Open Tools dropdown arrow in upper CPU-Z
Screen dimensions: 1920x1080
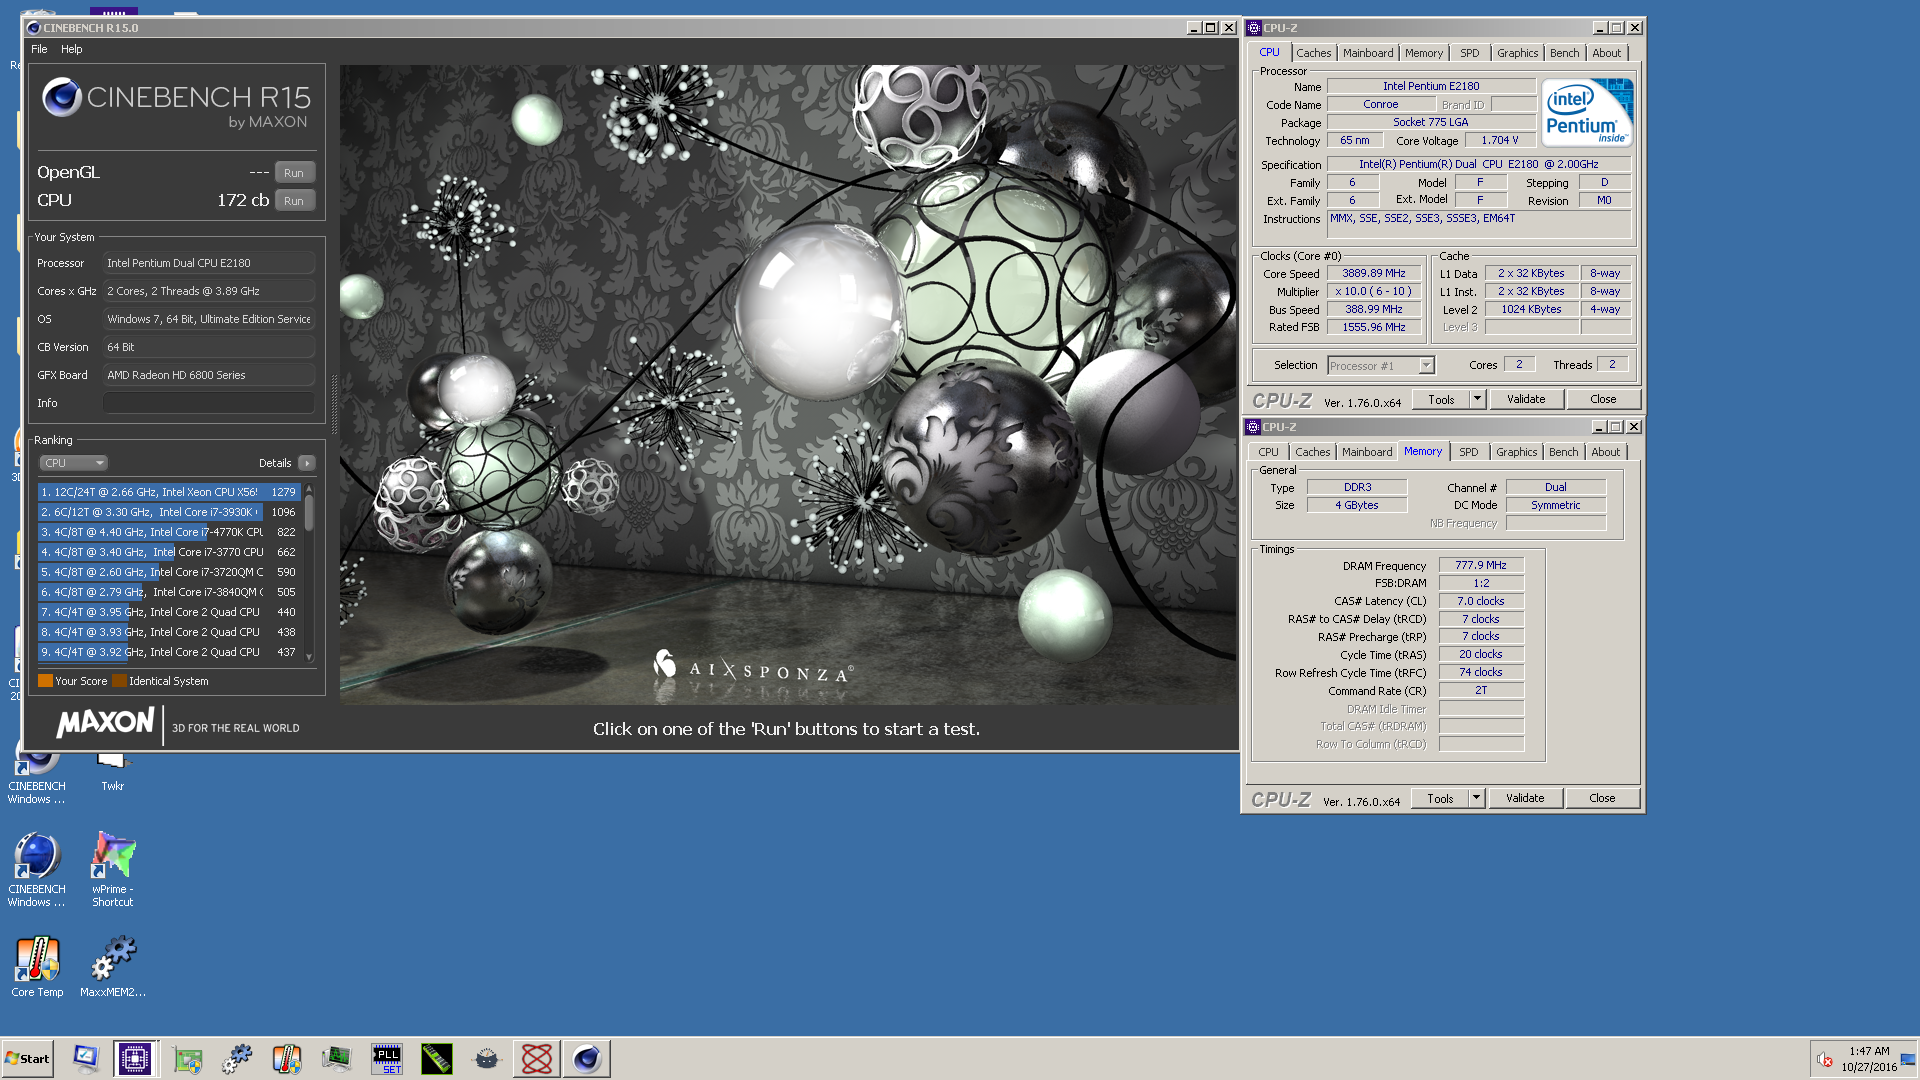(1477, 399)
